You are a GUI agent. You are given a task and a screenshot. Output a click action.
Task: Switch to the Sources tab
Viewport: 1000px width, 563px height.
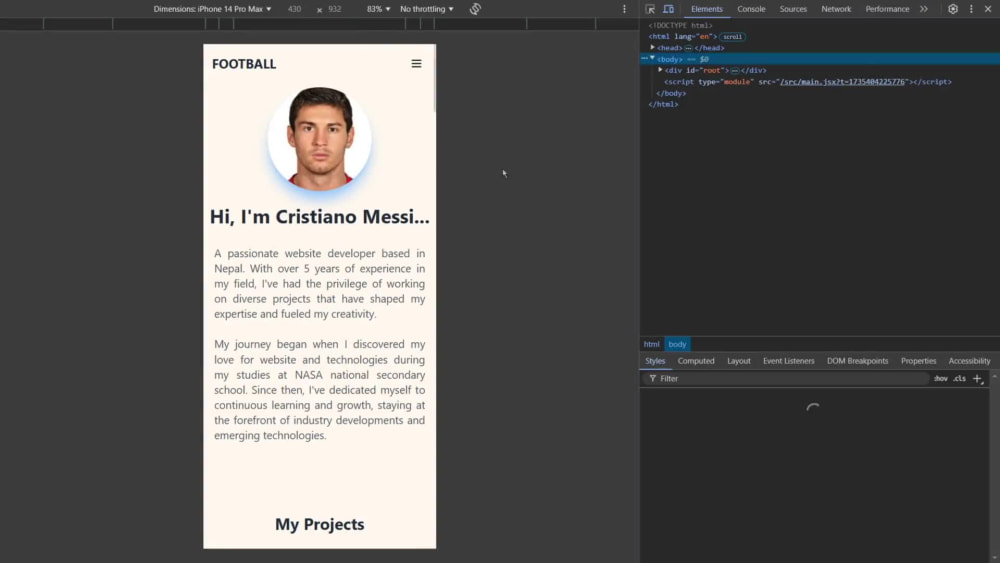pyautogui.click(x=793, y=9)
